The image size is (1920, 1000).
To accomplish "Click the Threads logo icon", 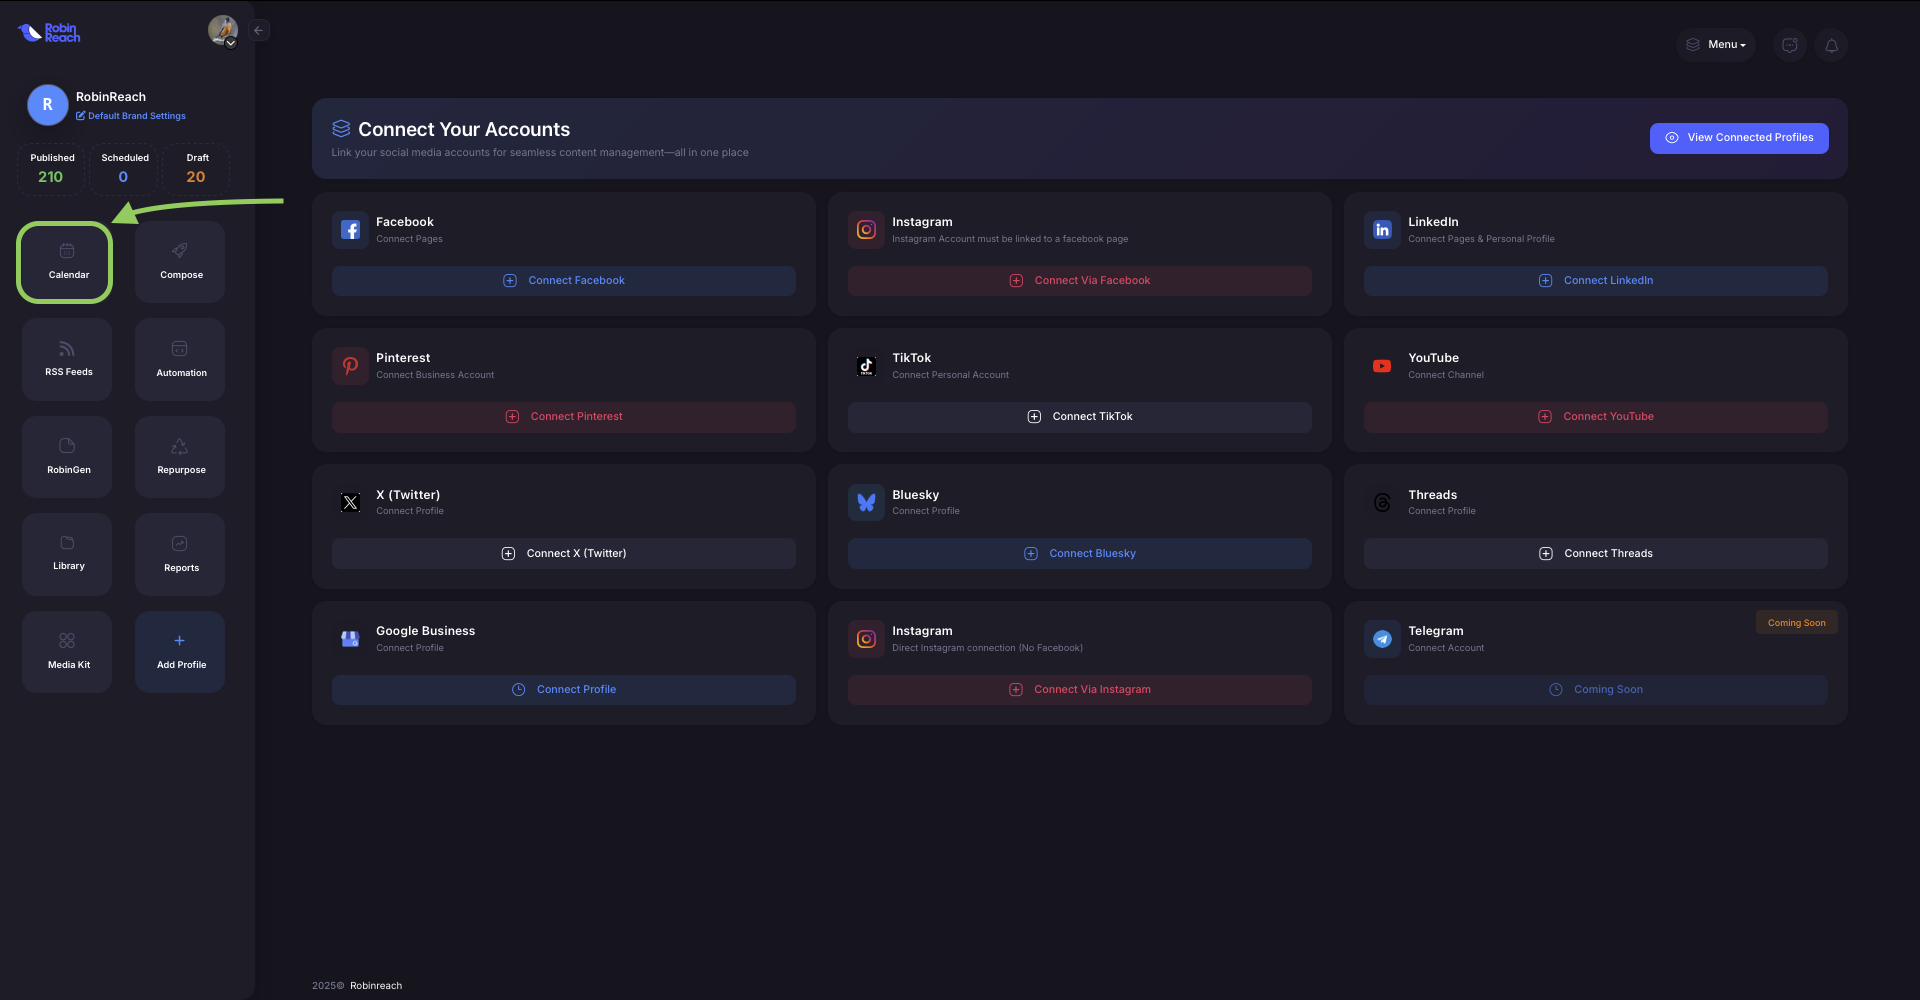I will point(1382,503).
